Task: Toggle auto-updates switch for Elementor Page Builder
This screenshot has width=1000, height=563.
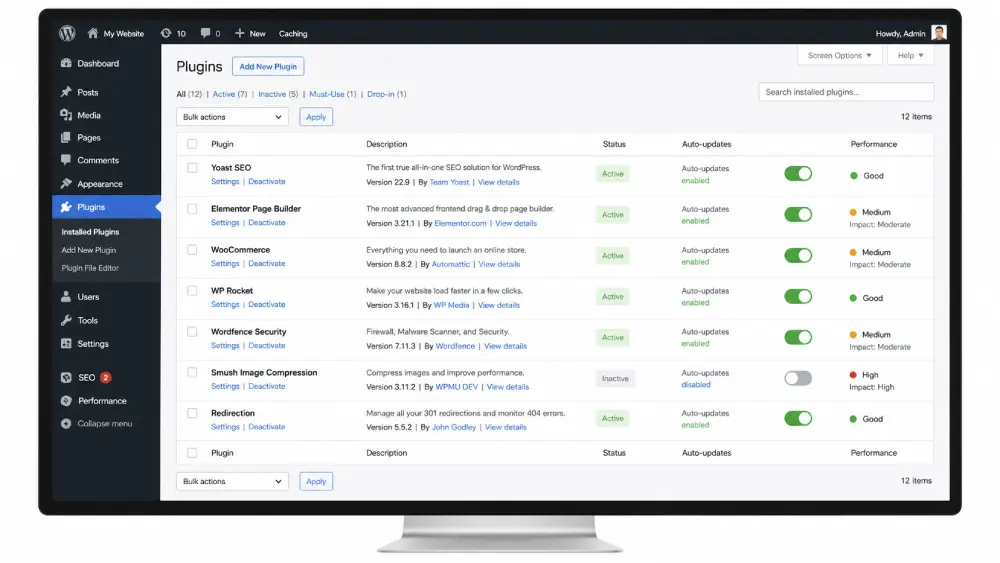Action: pyautogui.click(x=798, y=214)
